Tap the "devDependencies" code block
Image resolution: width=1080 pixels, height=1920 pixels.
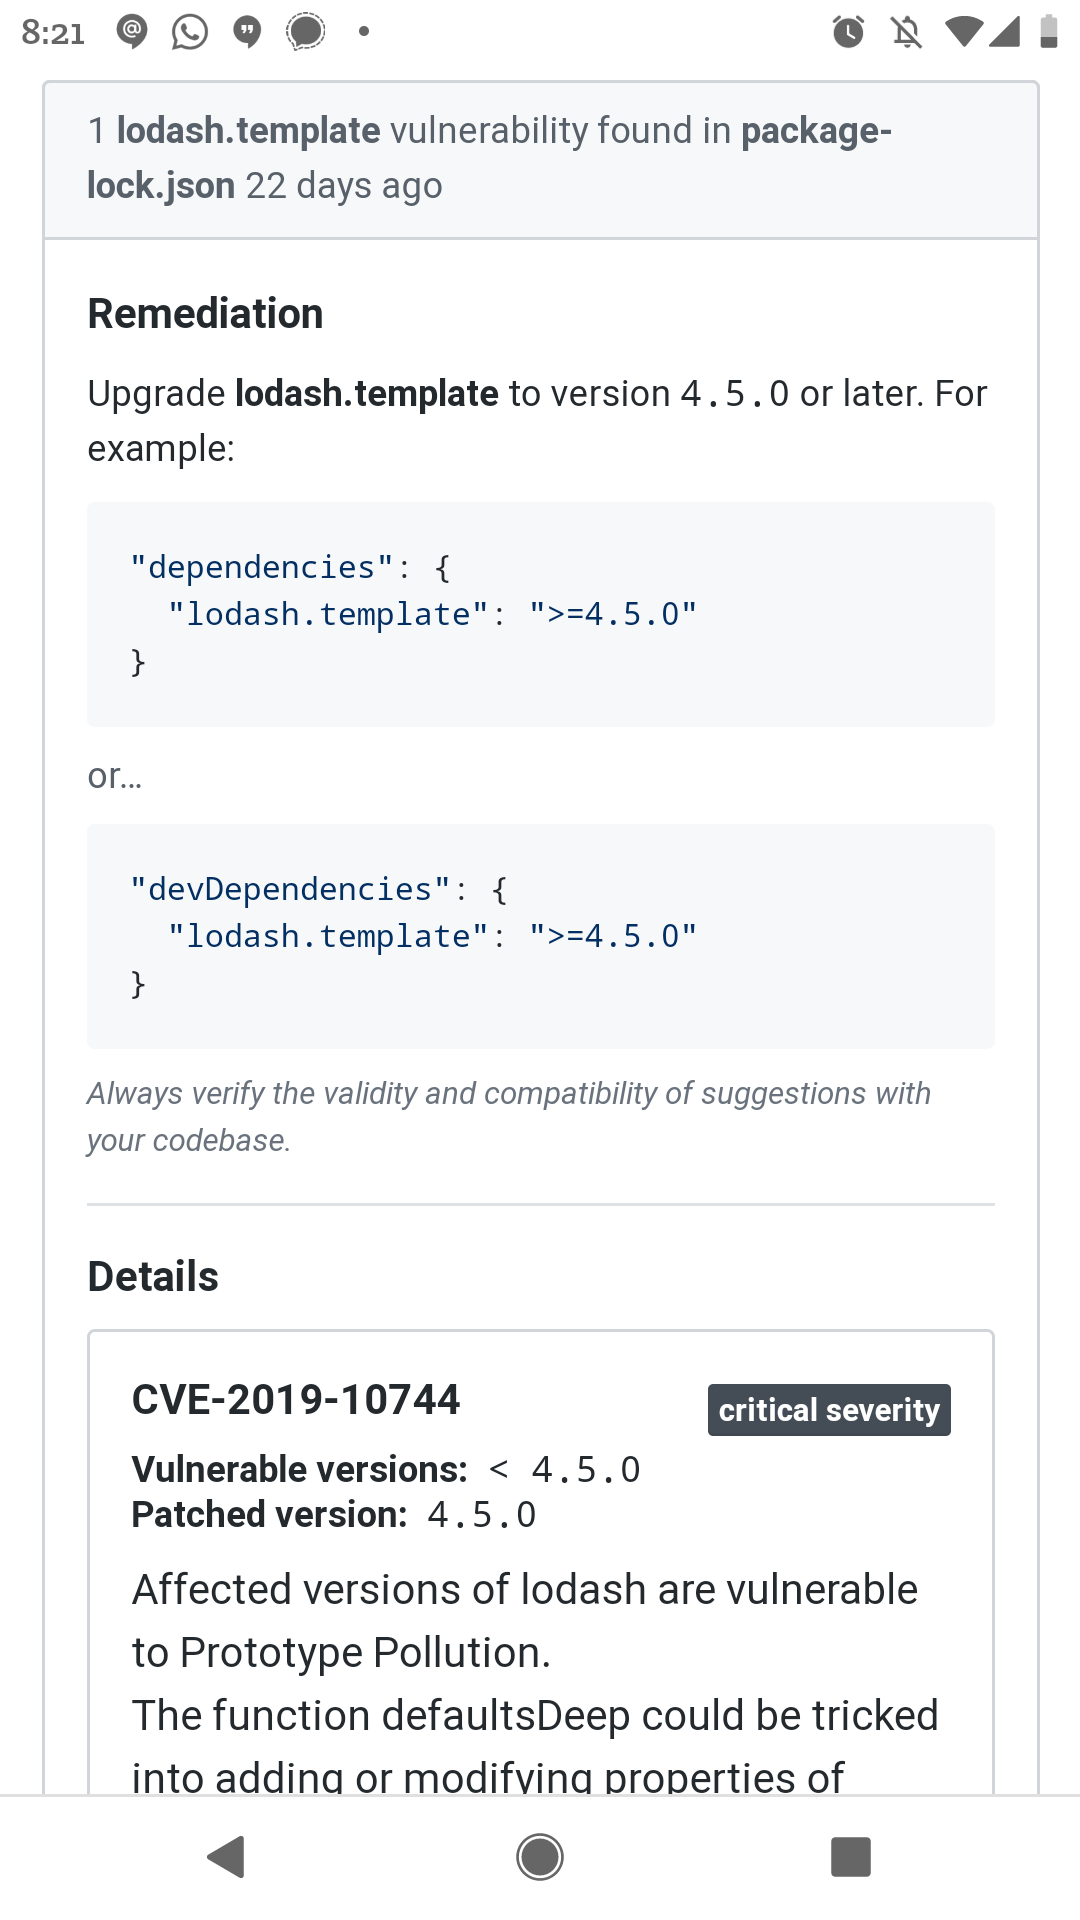click(x=541, y=937)
